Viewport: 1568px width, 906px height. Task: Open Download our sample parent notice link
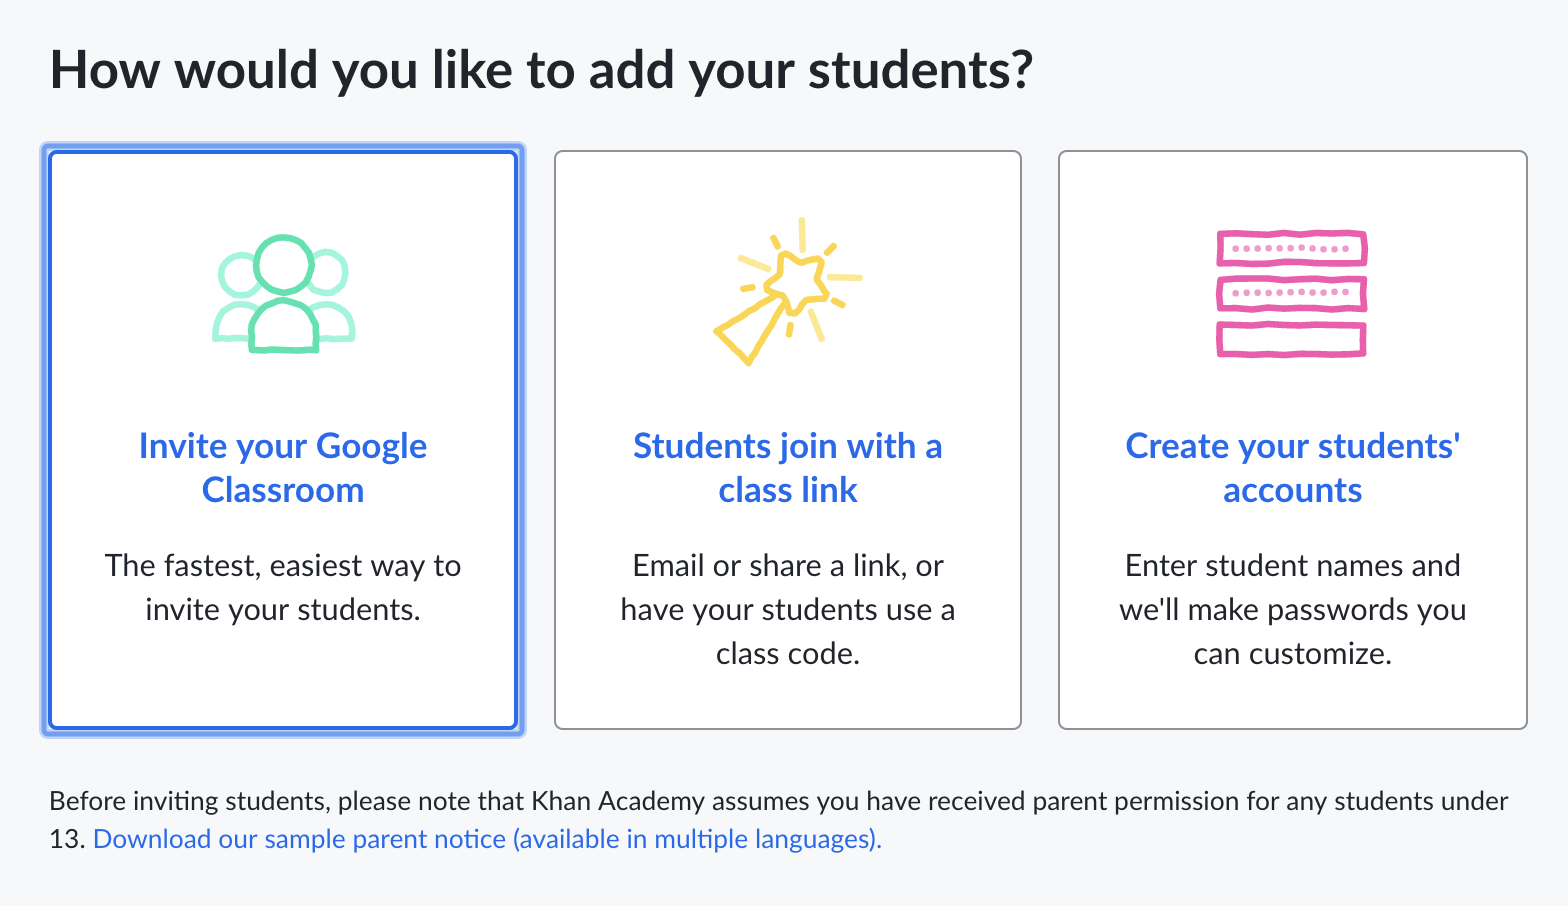click(487, 839)
